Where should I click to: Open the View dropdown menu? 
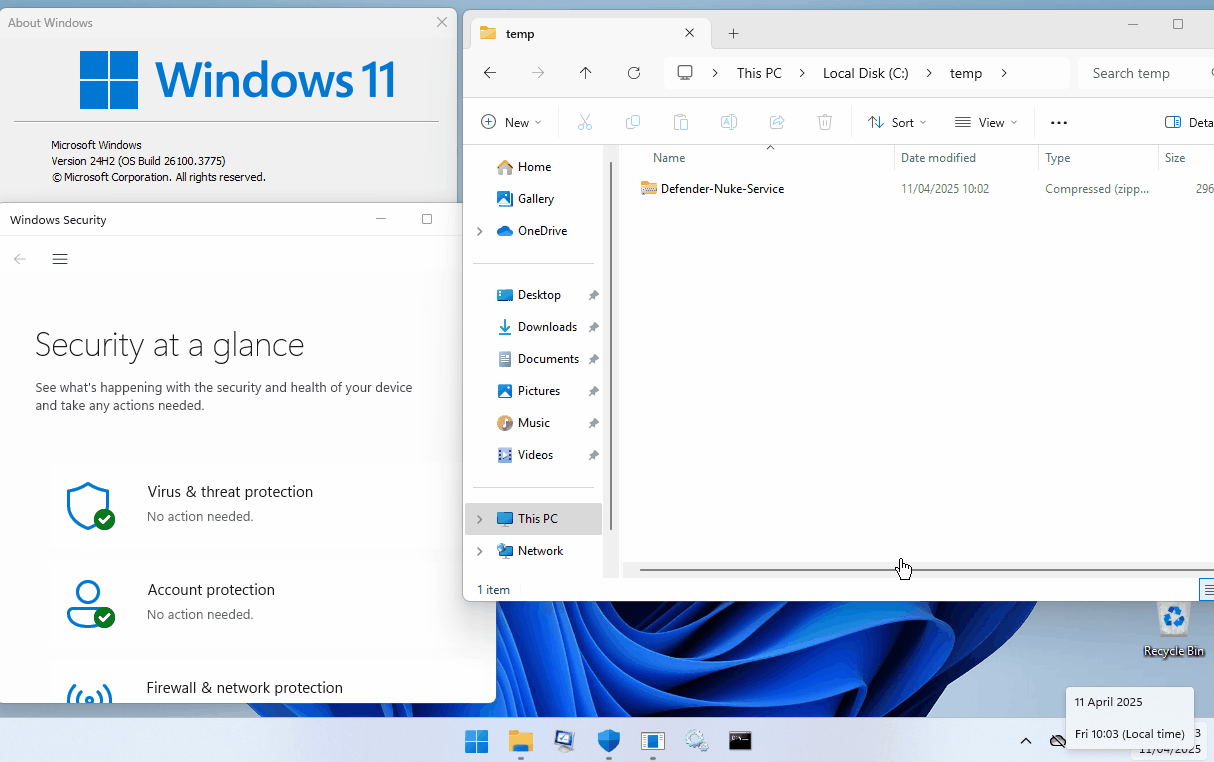[986, 122]
